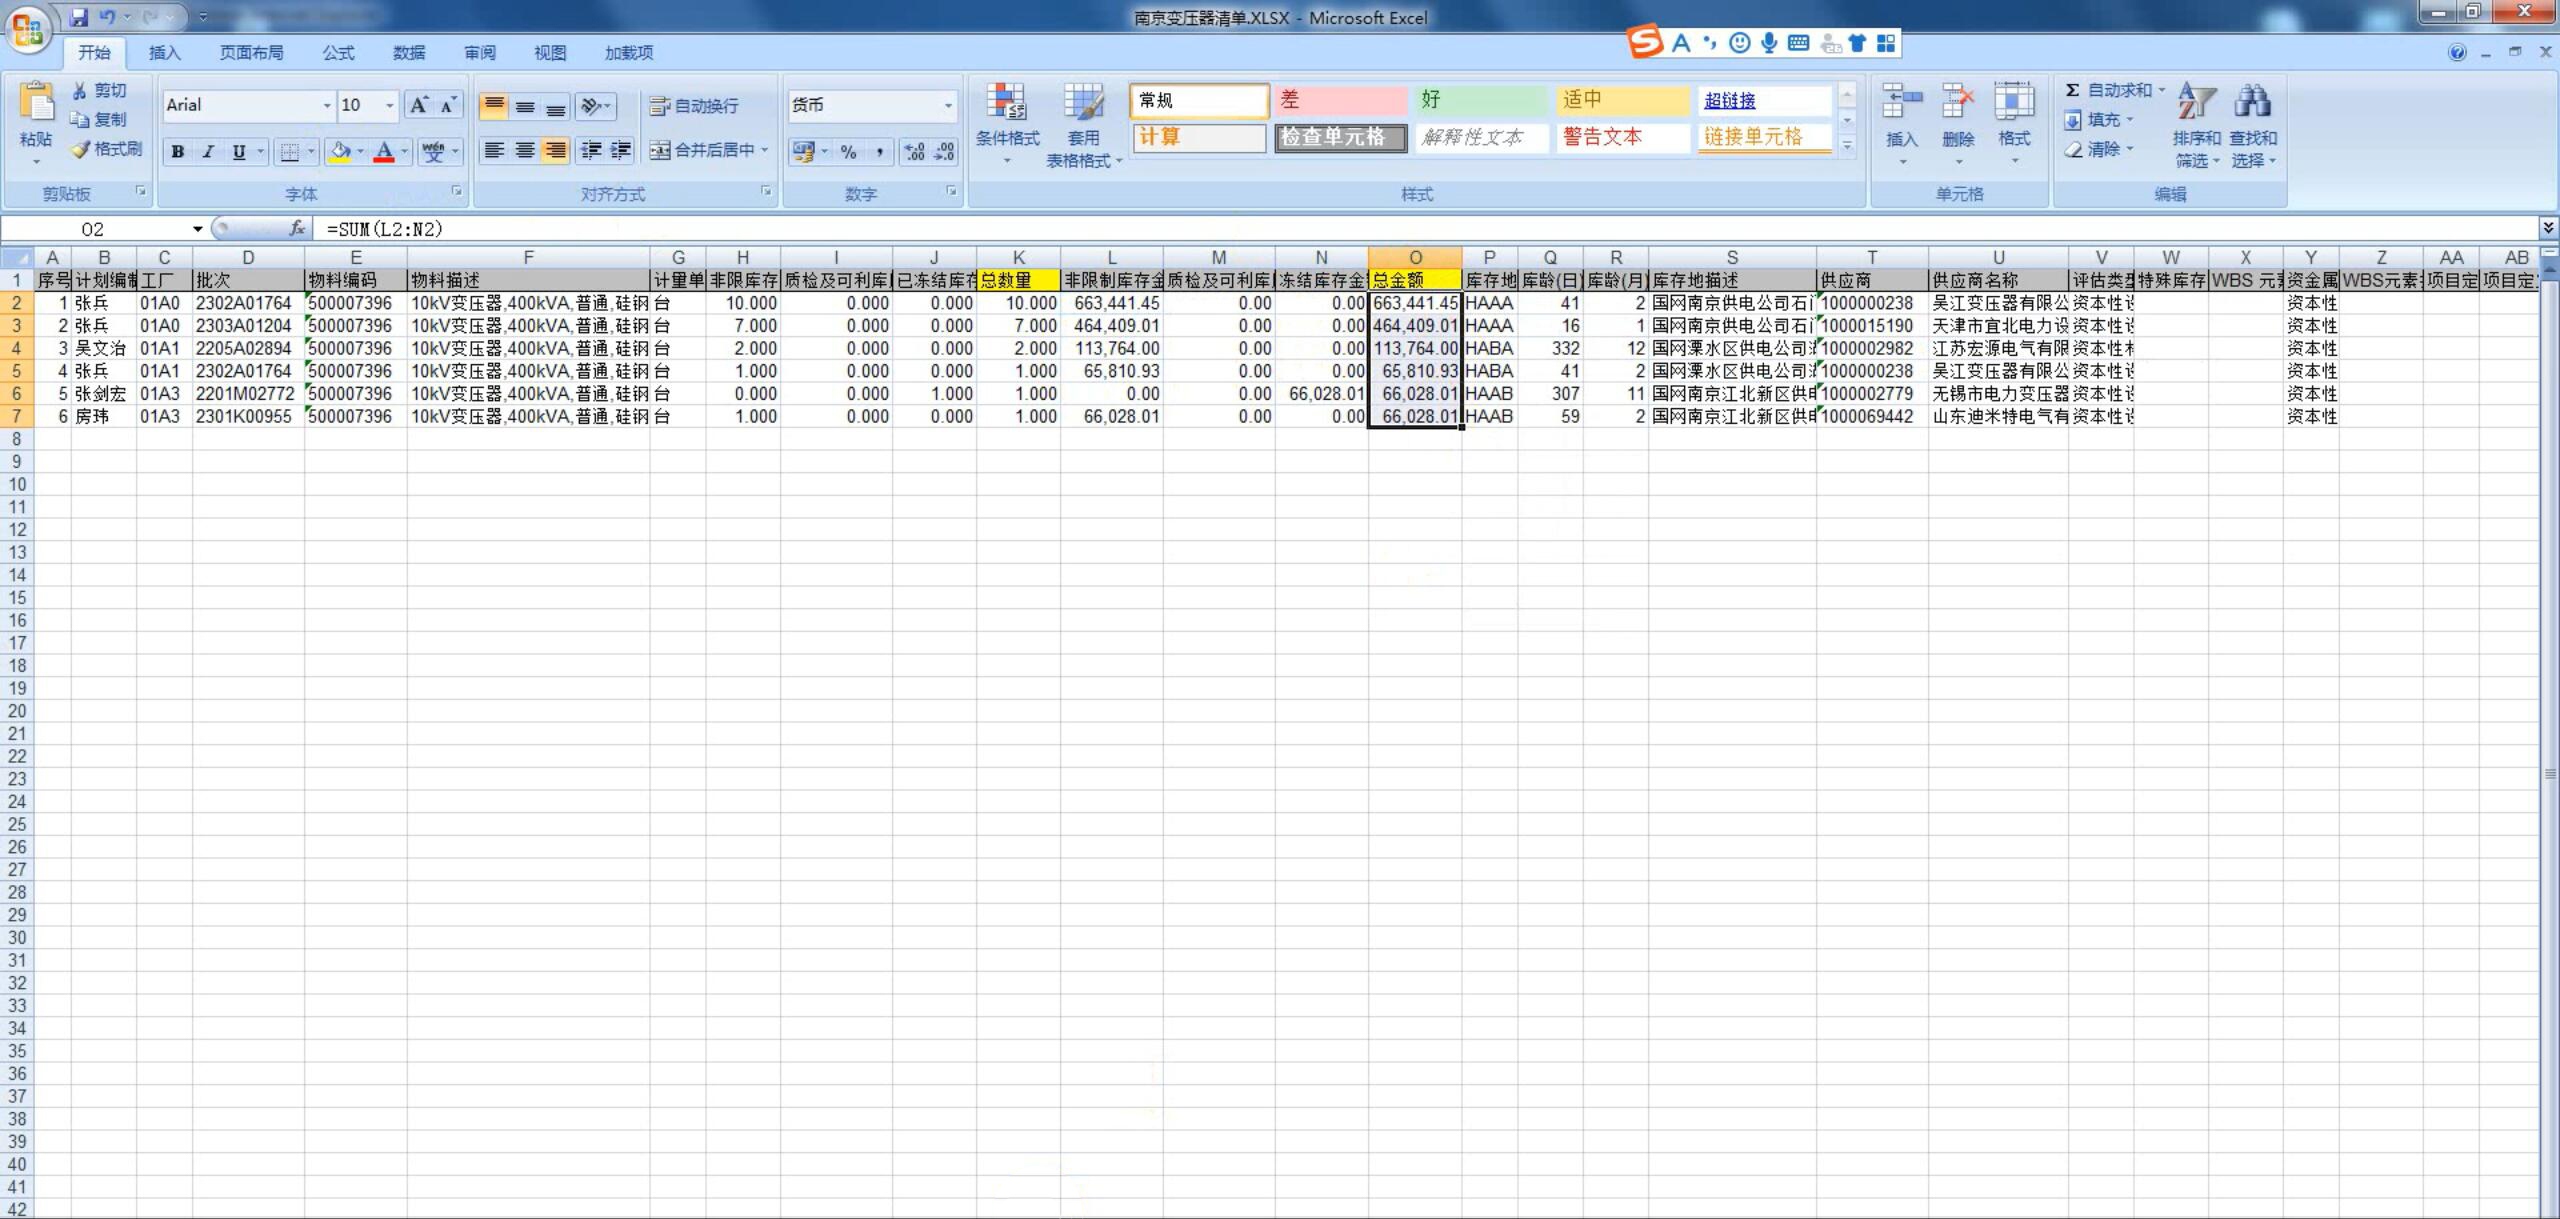Click the yellow fill color bucket

point(340,151)
